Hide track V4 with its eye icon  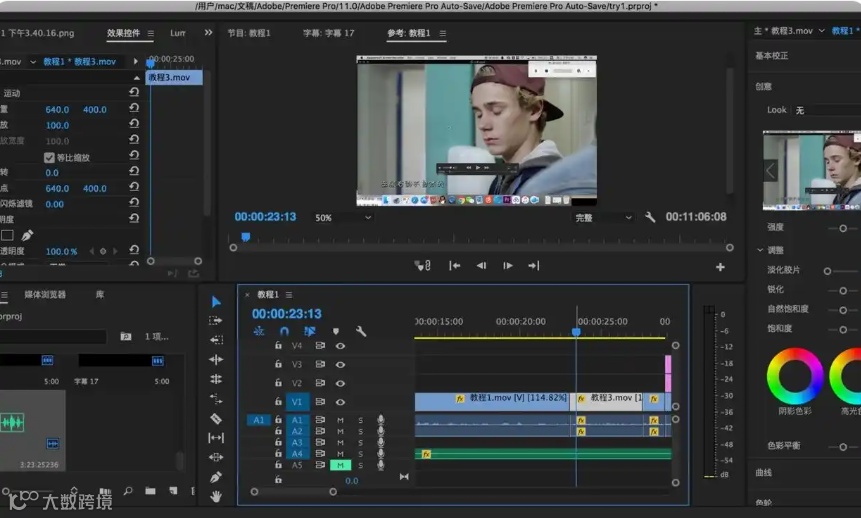(340, 346)
